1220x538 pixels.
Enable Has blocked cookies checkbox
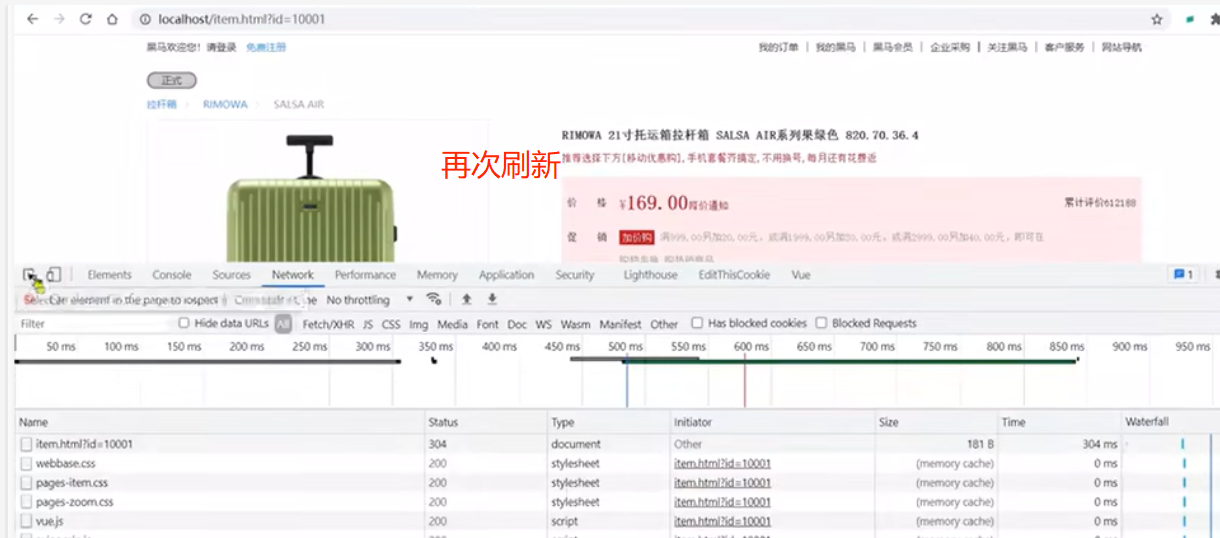coord(697,323)
